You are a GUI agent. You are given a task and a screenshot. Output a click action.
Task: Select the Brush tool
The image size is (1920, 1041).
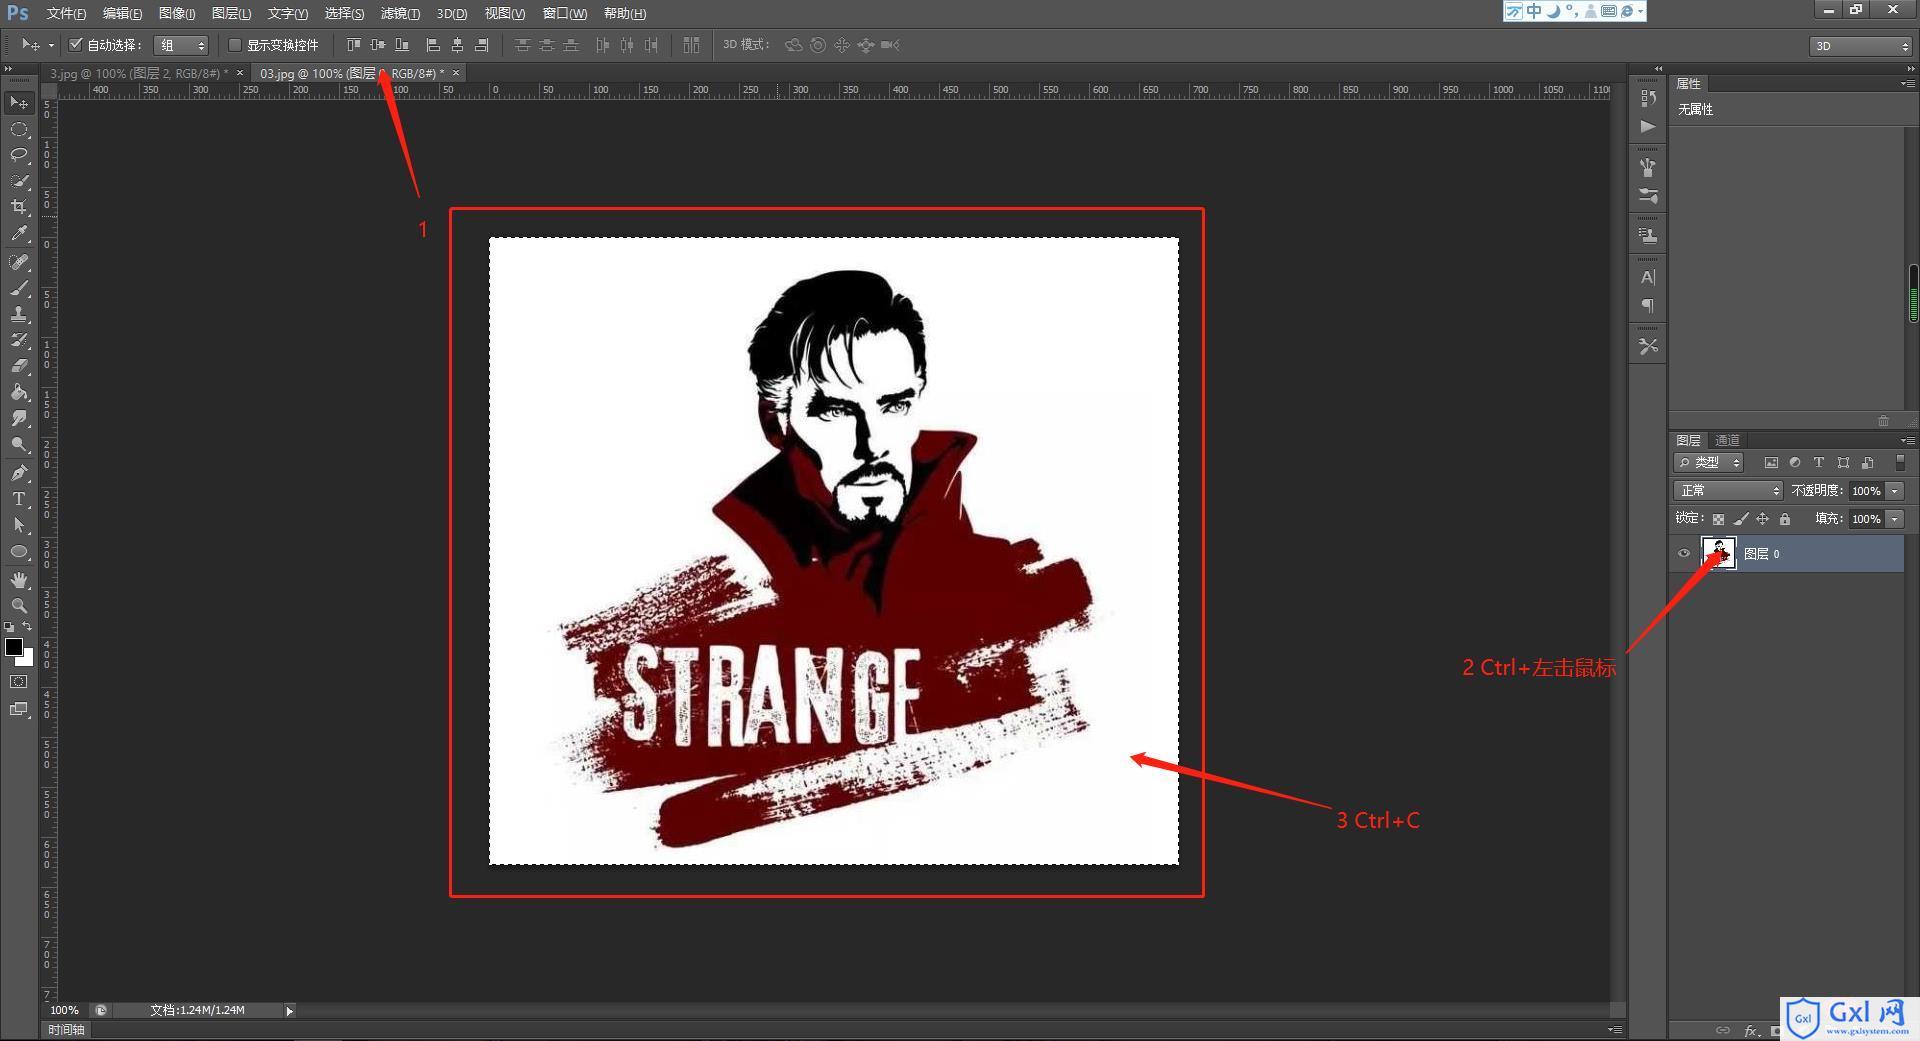(19, 288)
